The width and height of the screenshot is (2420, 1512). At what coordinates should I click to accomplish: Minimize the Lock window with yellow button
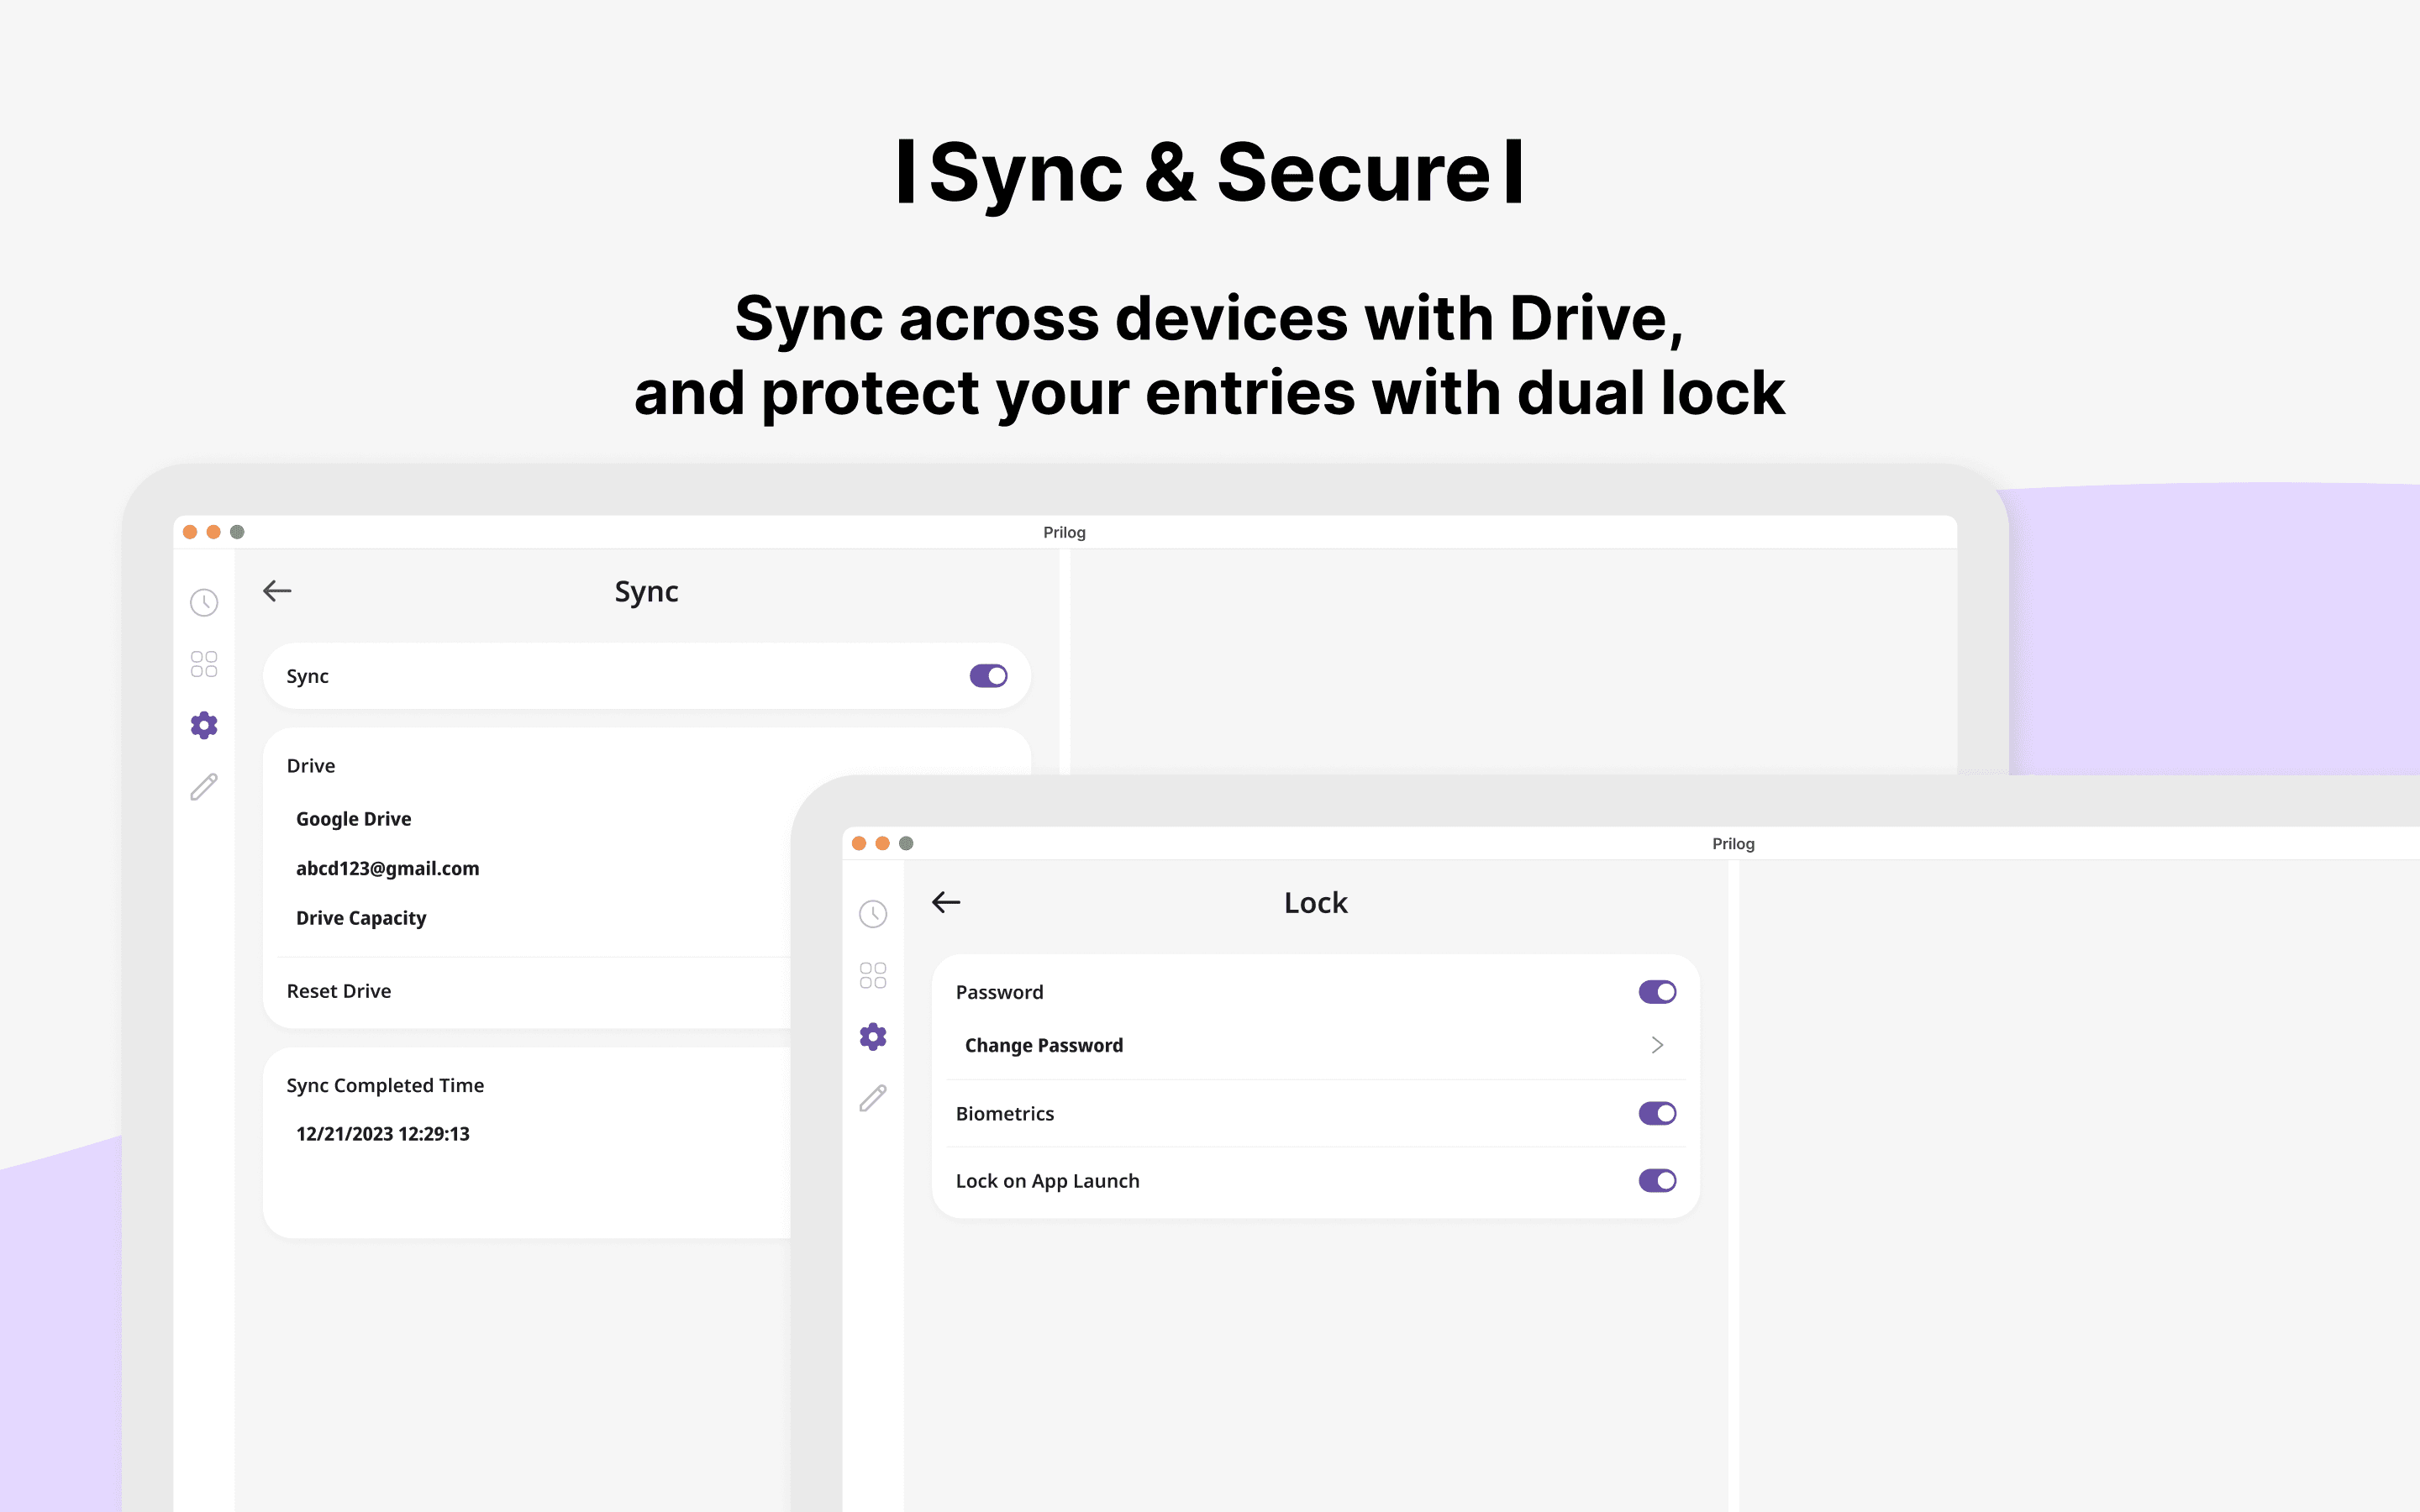[x=882, y=843]
